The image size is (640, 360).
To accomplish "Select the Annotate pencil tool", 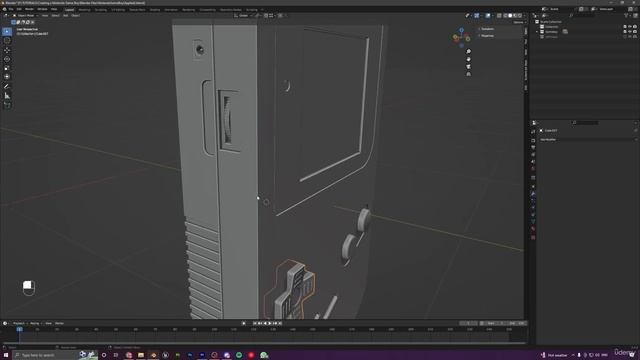I will (x=7, y=87).
